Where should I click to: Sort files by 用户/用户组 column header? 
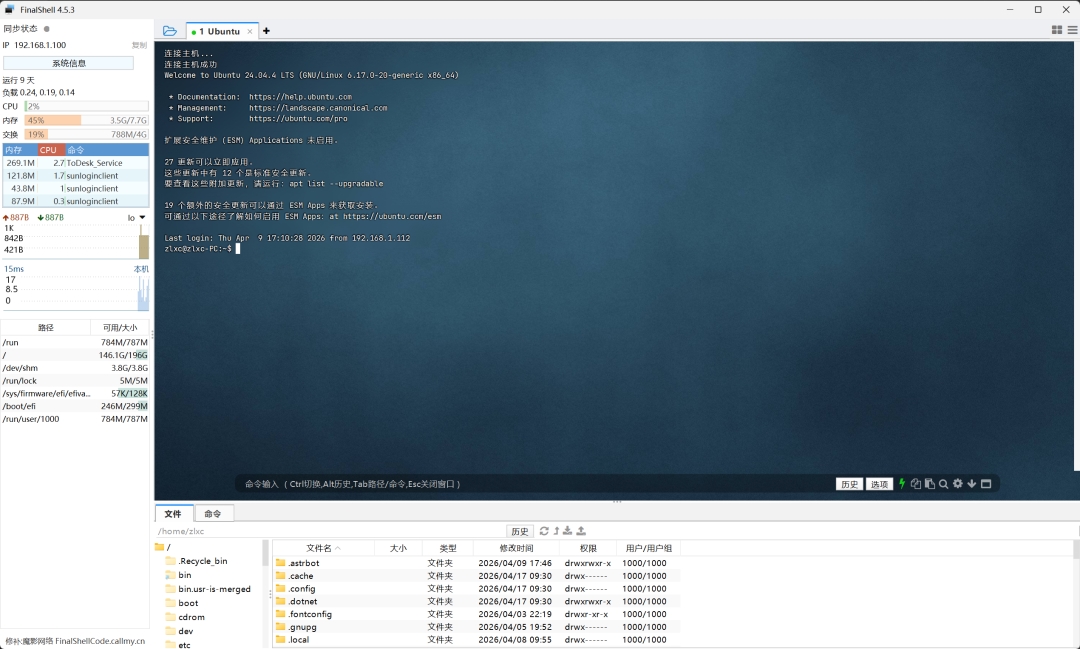click(648, 548)
